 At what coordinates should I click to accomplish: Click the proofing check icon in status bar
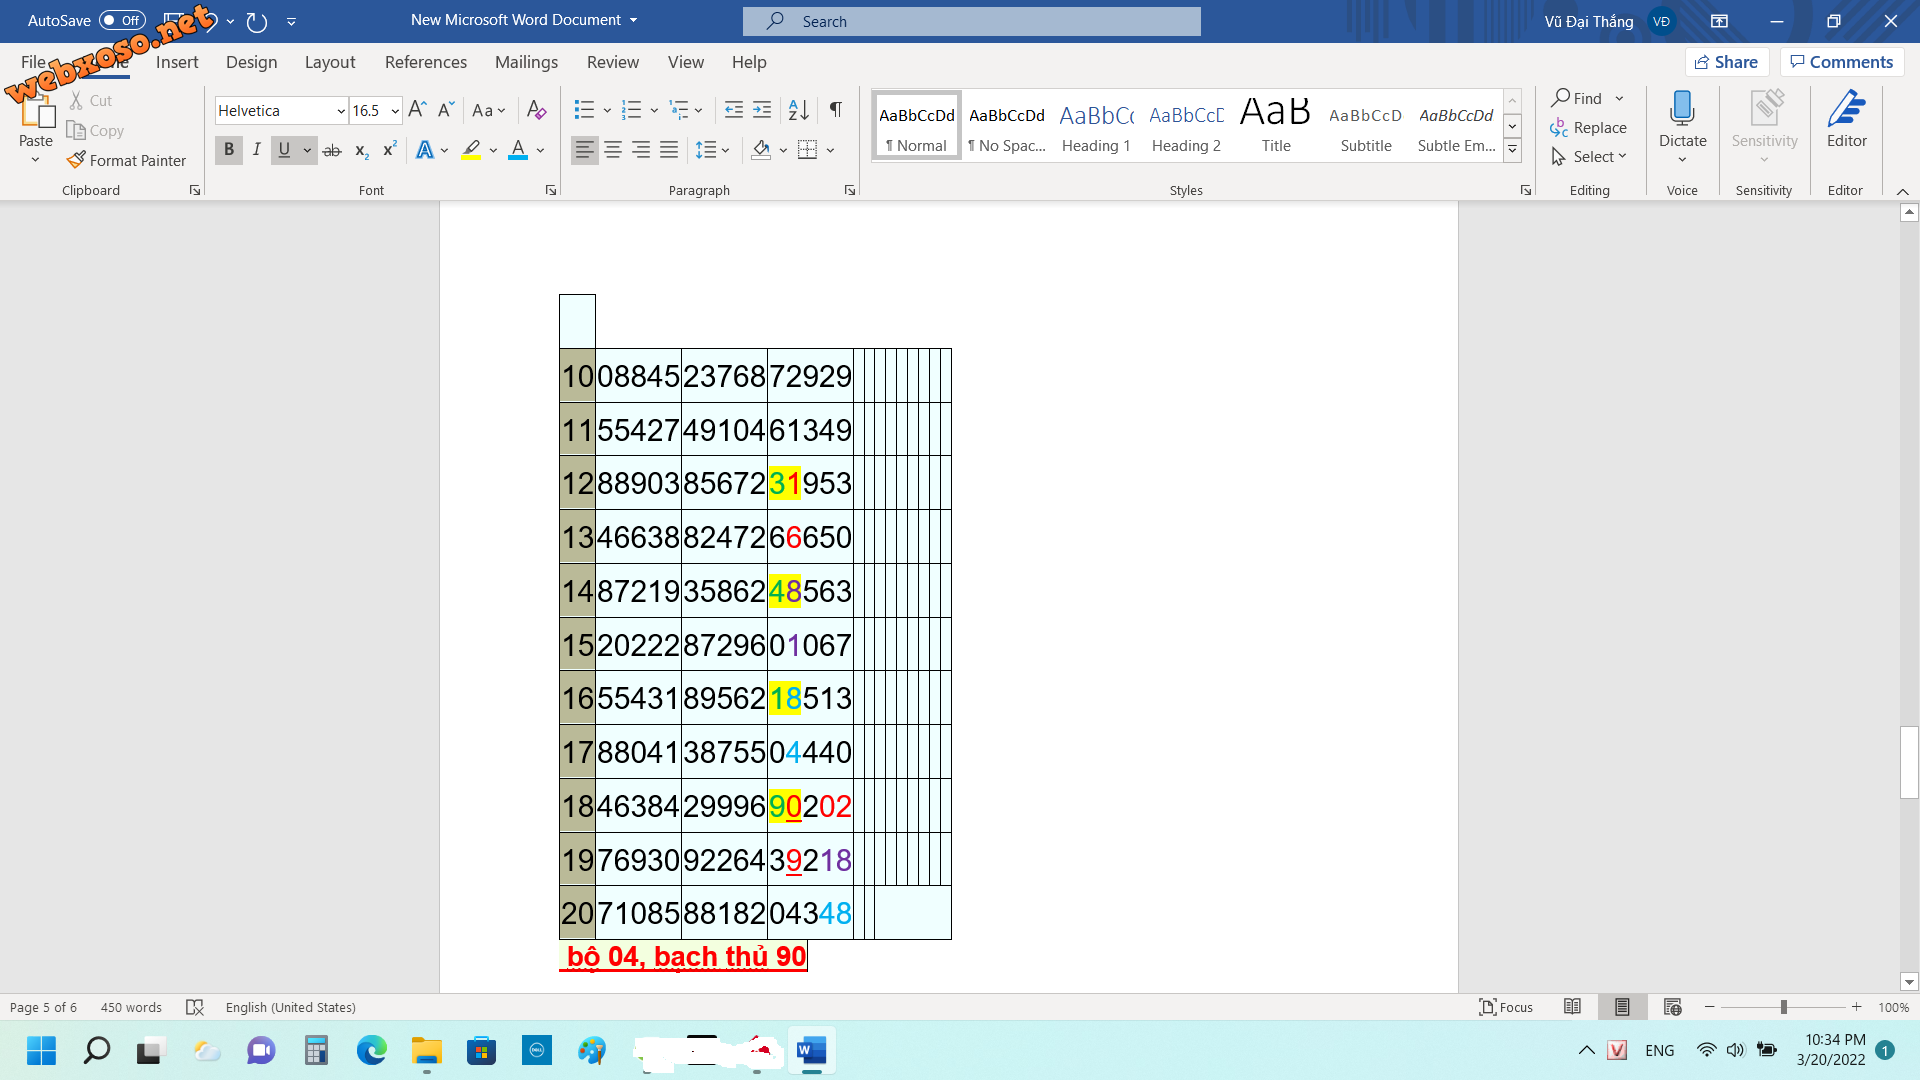click(x=194, y=1007)
